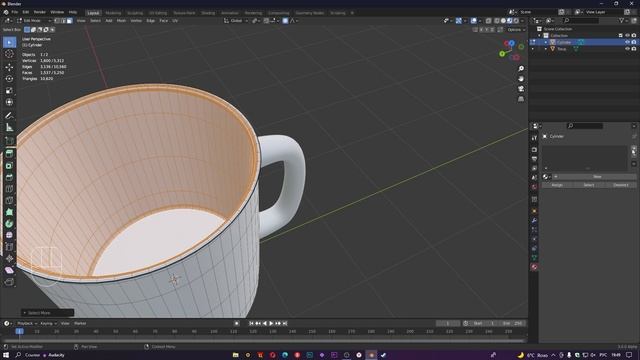
Task: Switch to the Layout workspace tab
Action: click(x=93, y=13)
